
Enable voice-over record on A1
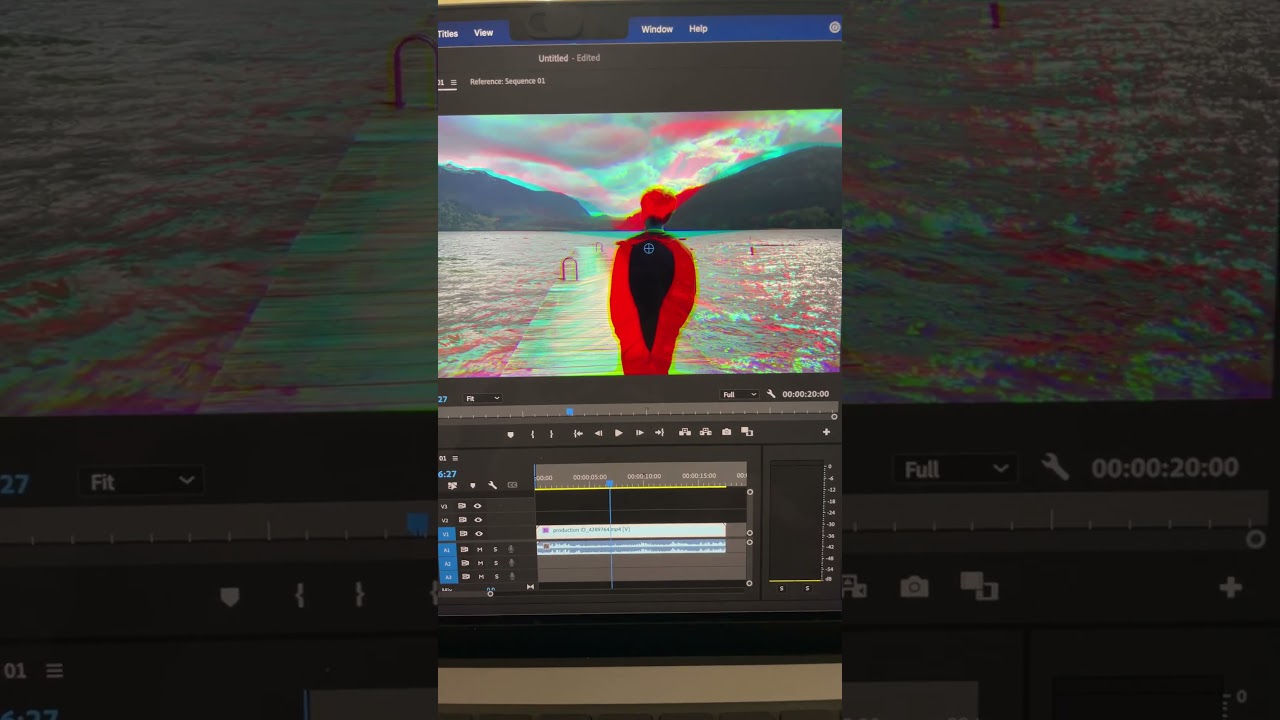pos(511,549)
